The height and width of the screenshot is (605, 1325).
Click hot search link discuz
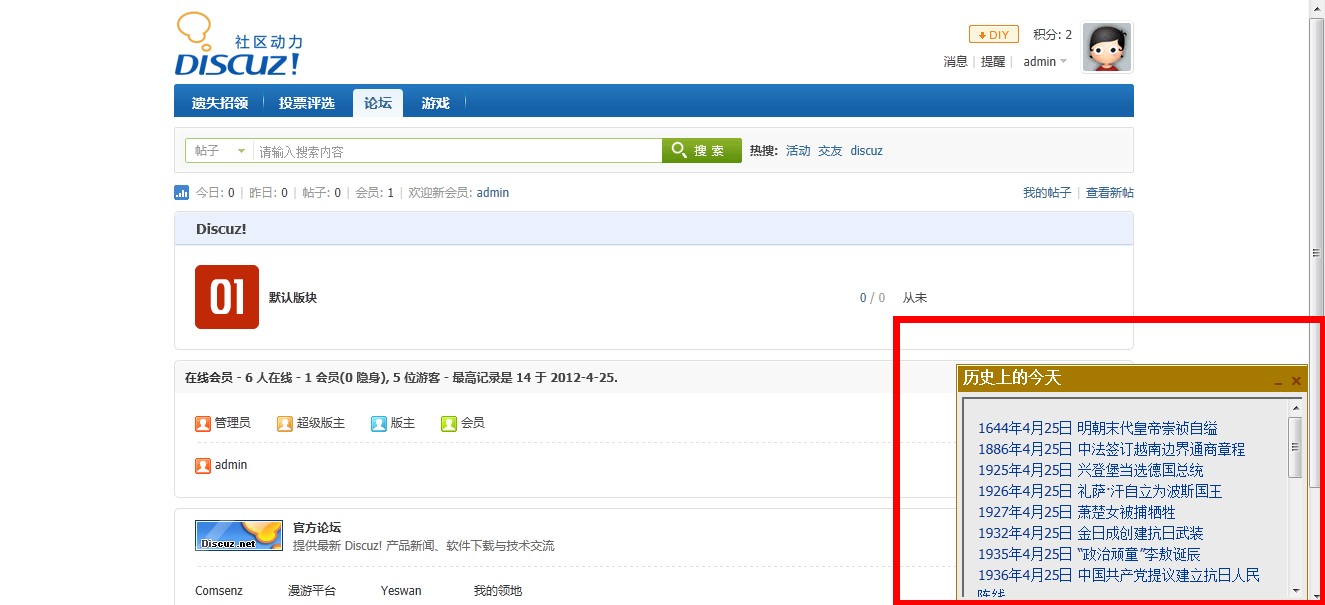(867, 151)
